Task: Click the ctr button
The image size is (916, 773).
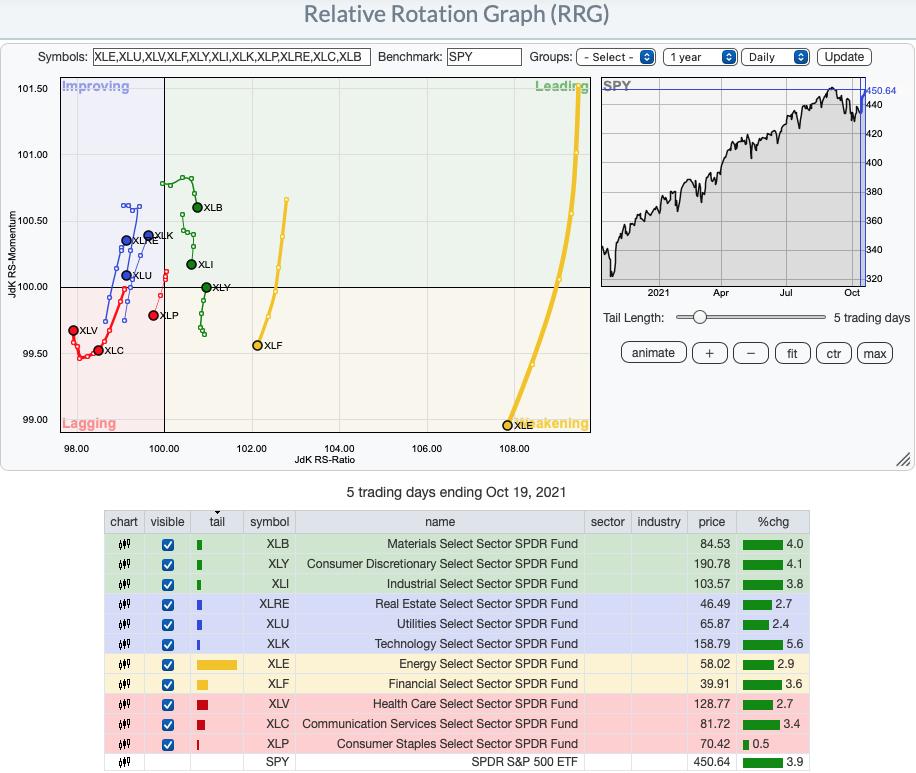Action: click(834, 353)
